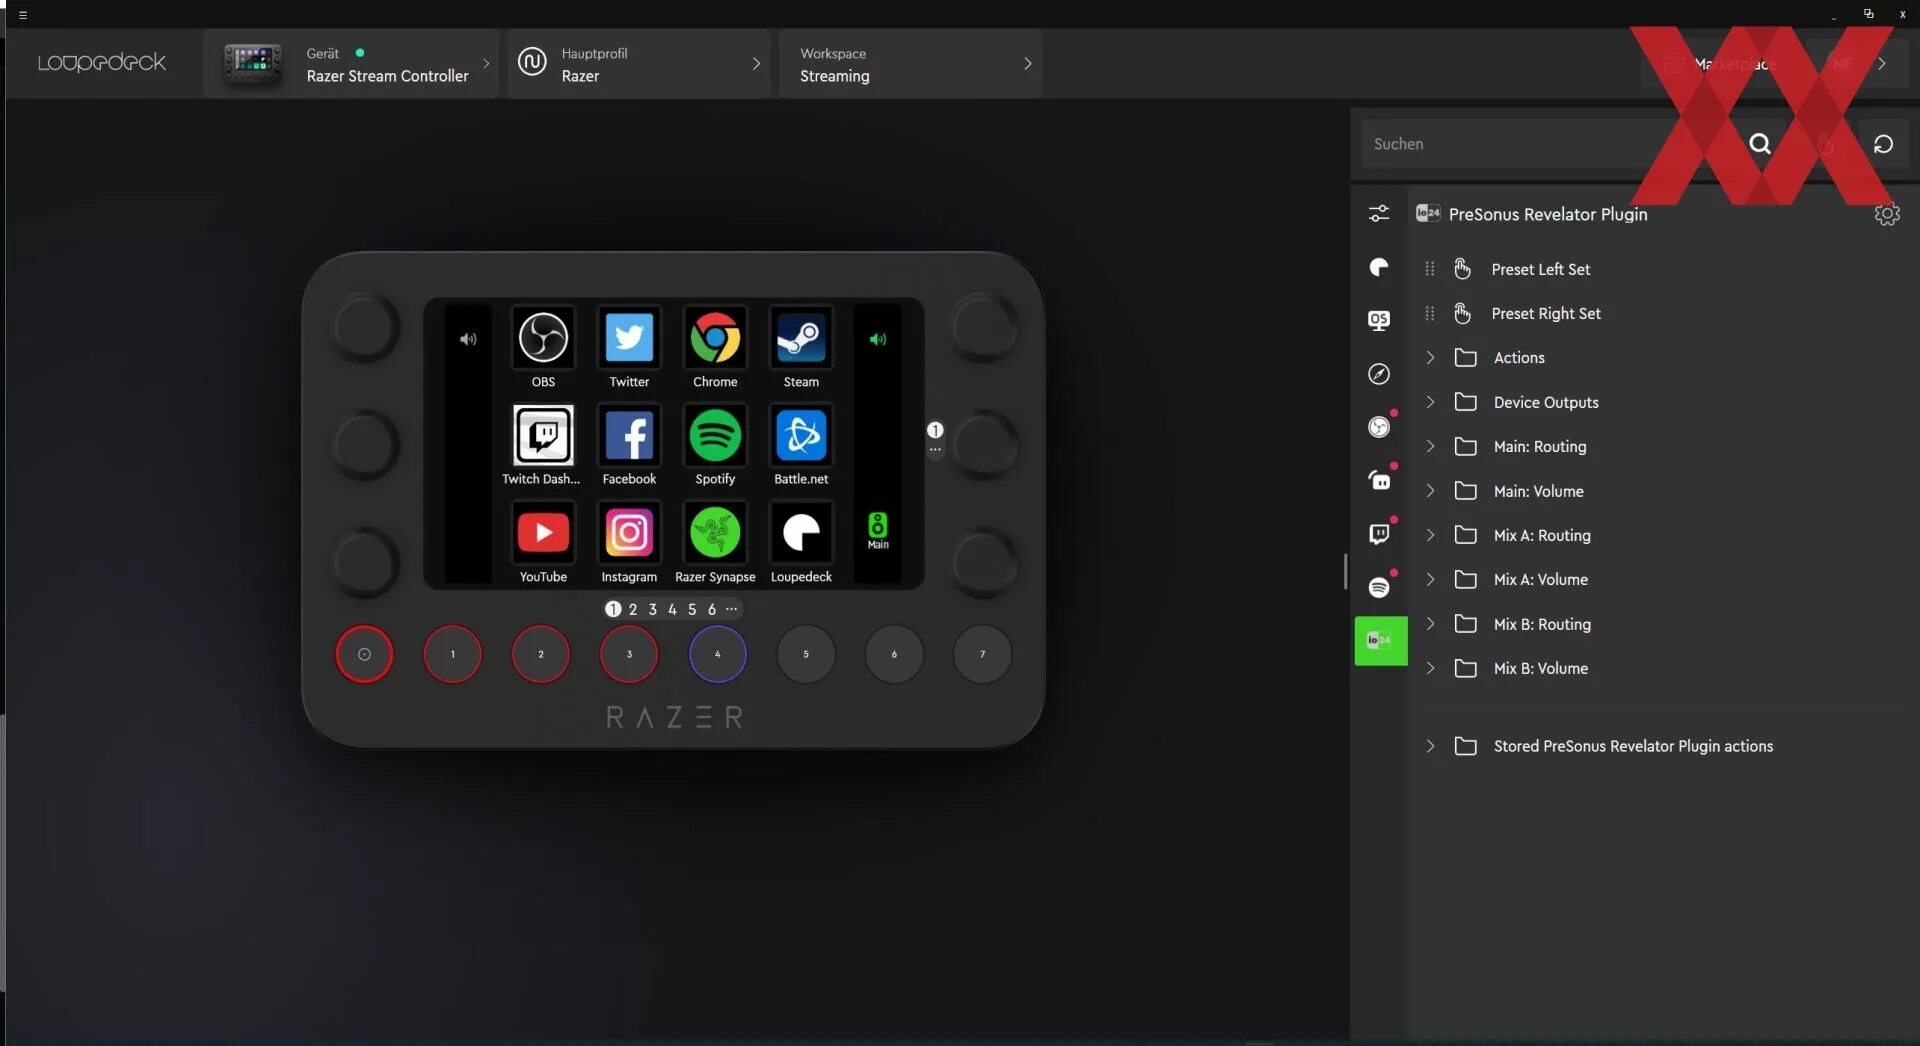Open the Loupedeck plugin in sidebar
Viewport: 1920px width, 1046px height.
click(x=1379, y=267)
